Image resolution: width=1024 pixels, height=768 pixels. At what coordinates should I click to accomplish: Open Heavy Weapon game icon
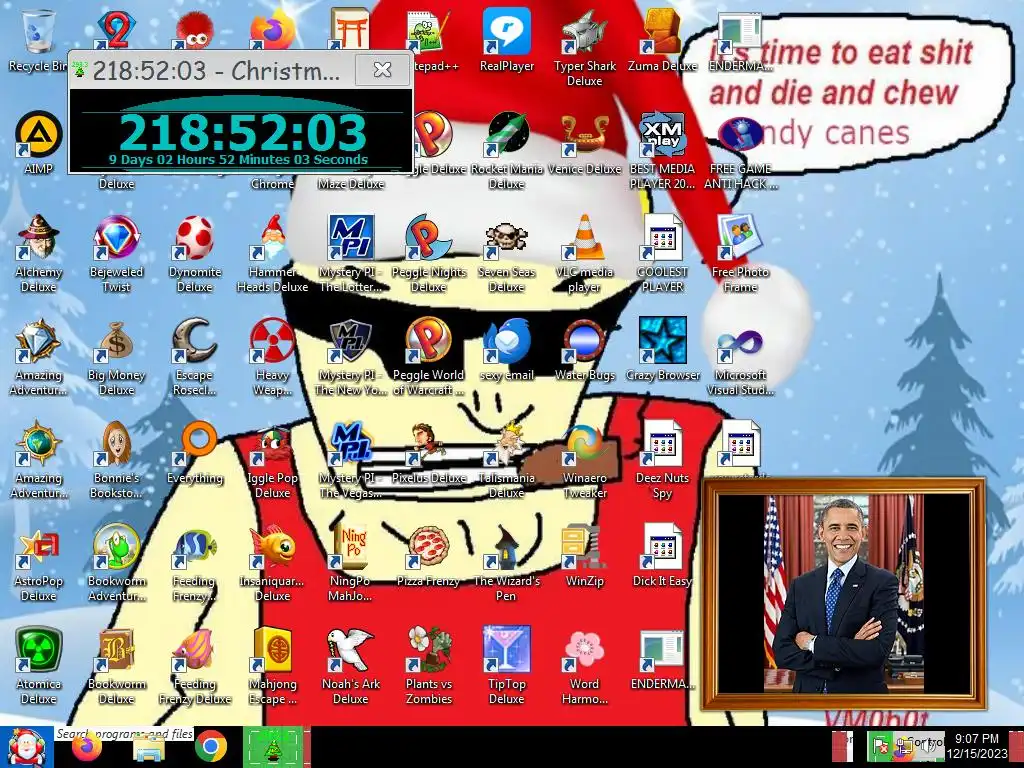pyautogui.click(x=272, y=358)
